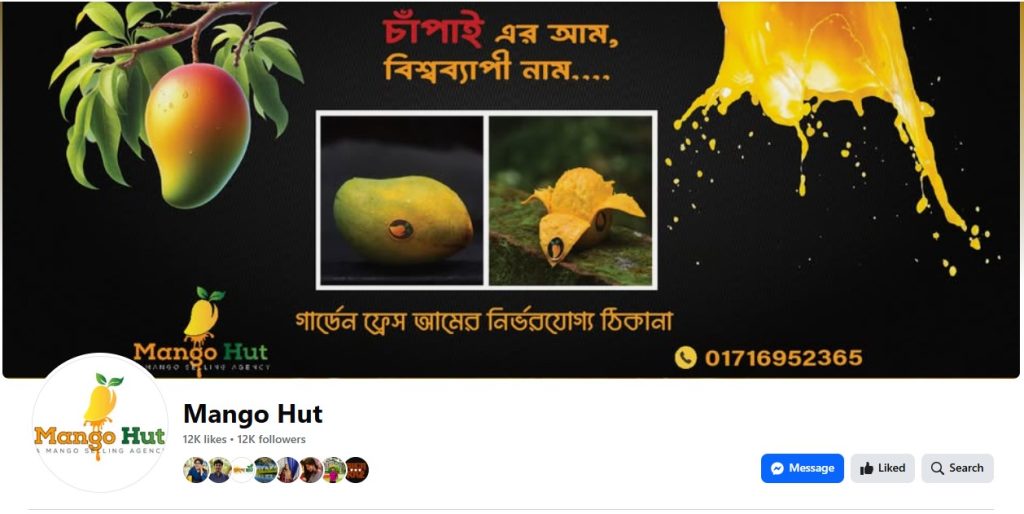View the 12K followers list
The width and height of the screenshot is (1024, 514).
pos(271,440)
